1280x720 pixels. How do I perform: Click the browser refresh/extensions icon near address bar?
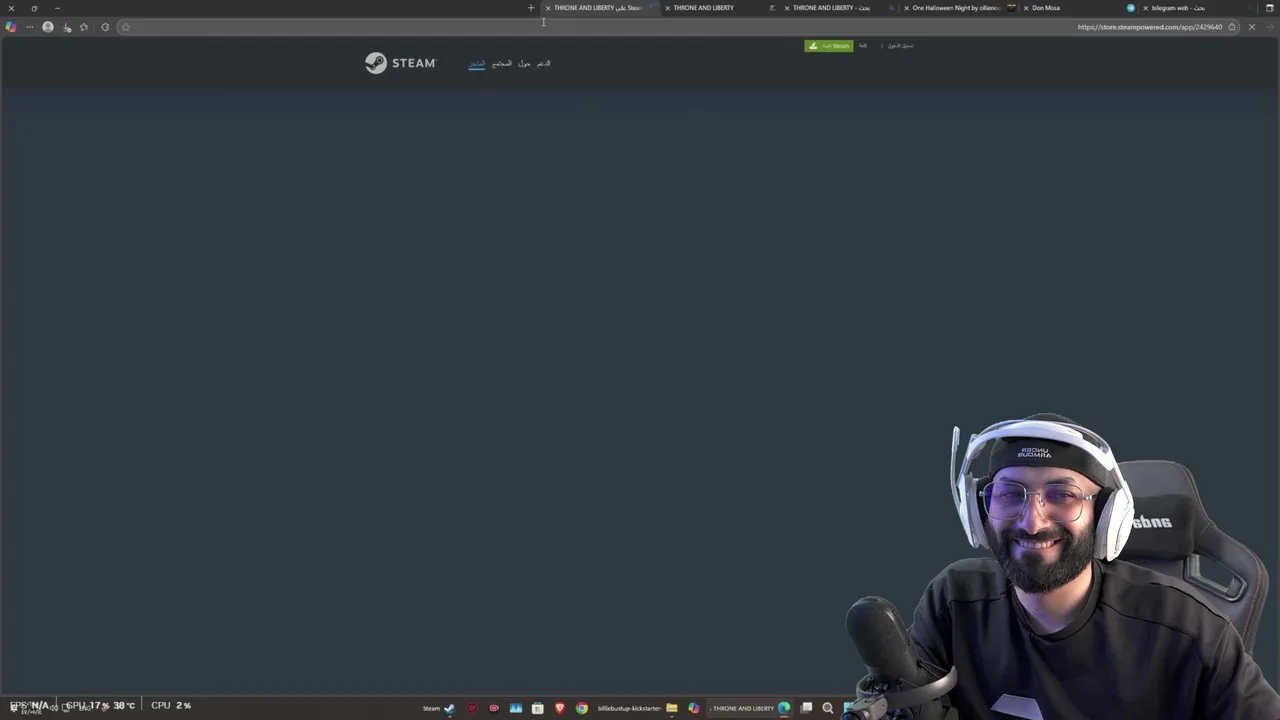(x=105, y=27)
